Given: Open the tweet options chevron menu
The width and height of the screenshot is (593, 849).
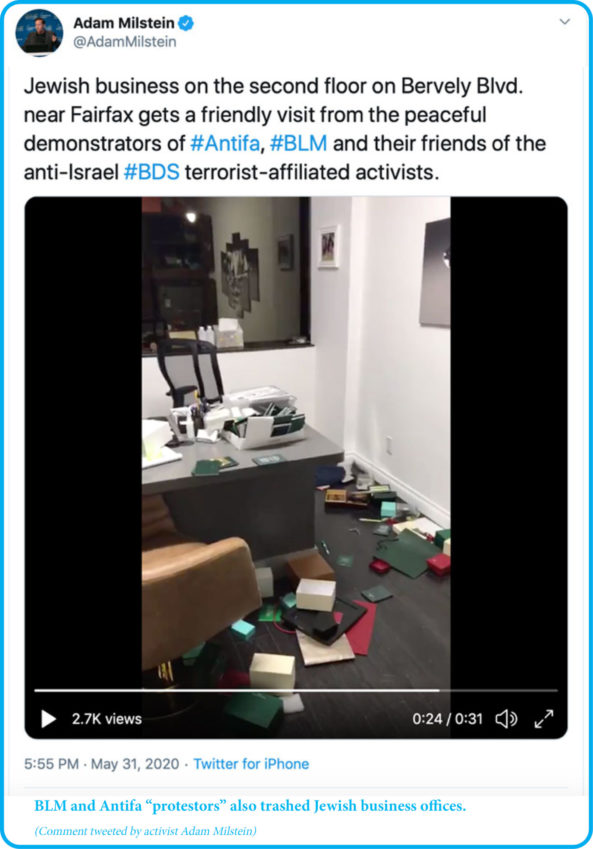Looking at the screenshot, I should click(565, 22).
